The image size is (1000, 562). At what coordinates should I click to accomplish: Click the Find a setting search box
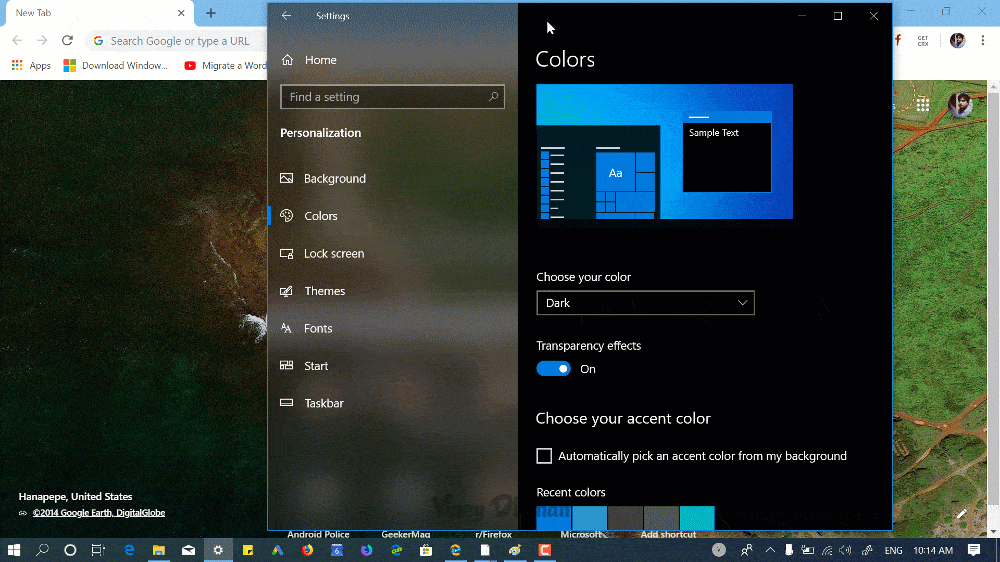click(x=392, y=97)
